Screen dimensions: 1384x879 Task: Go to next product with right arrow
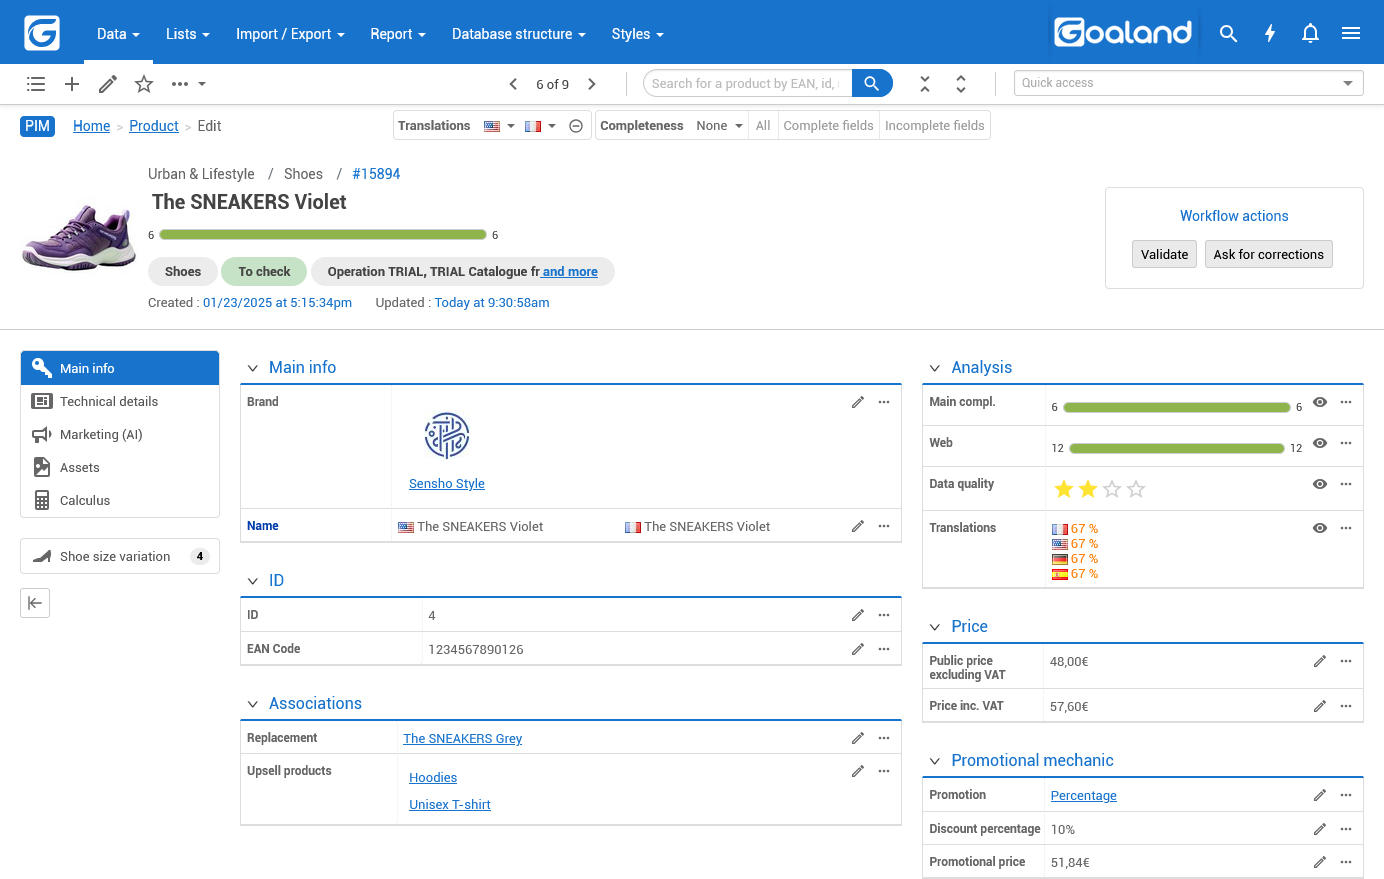point(592,84)
